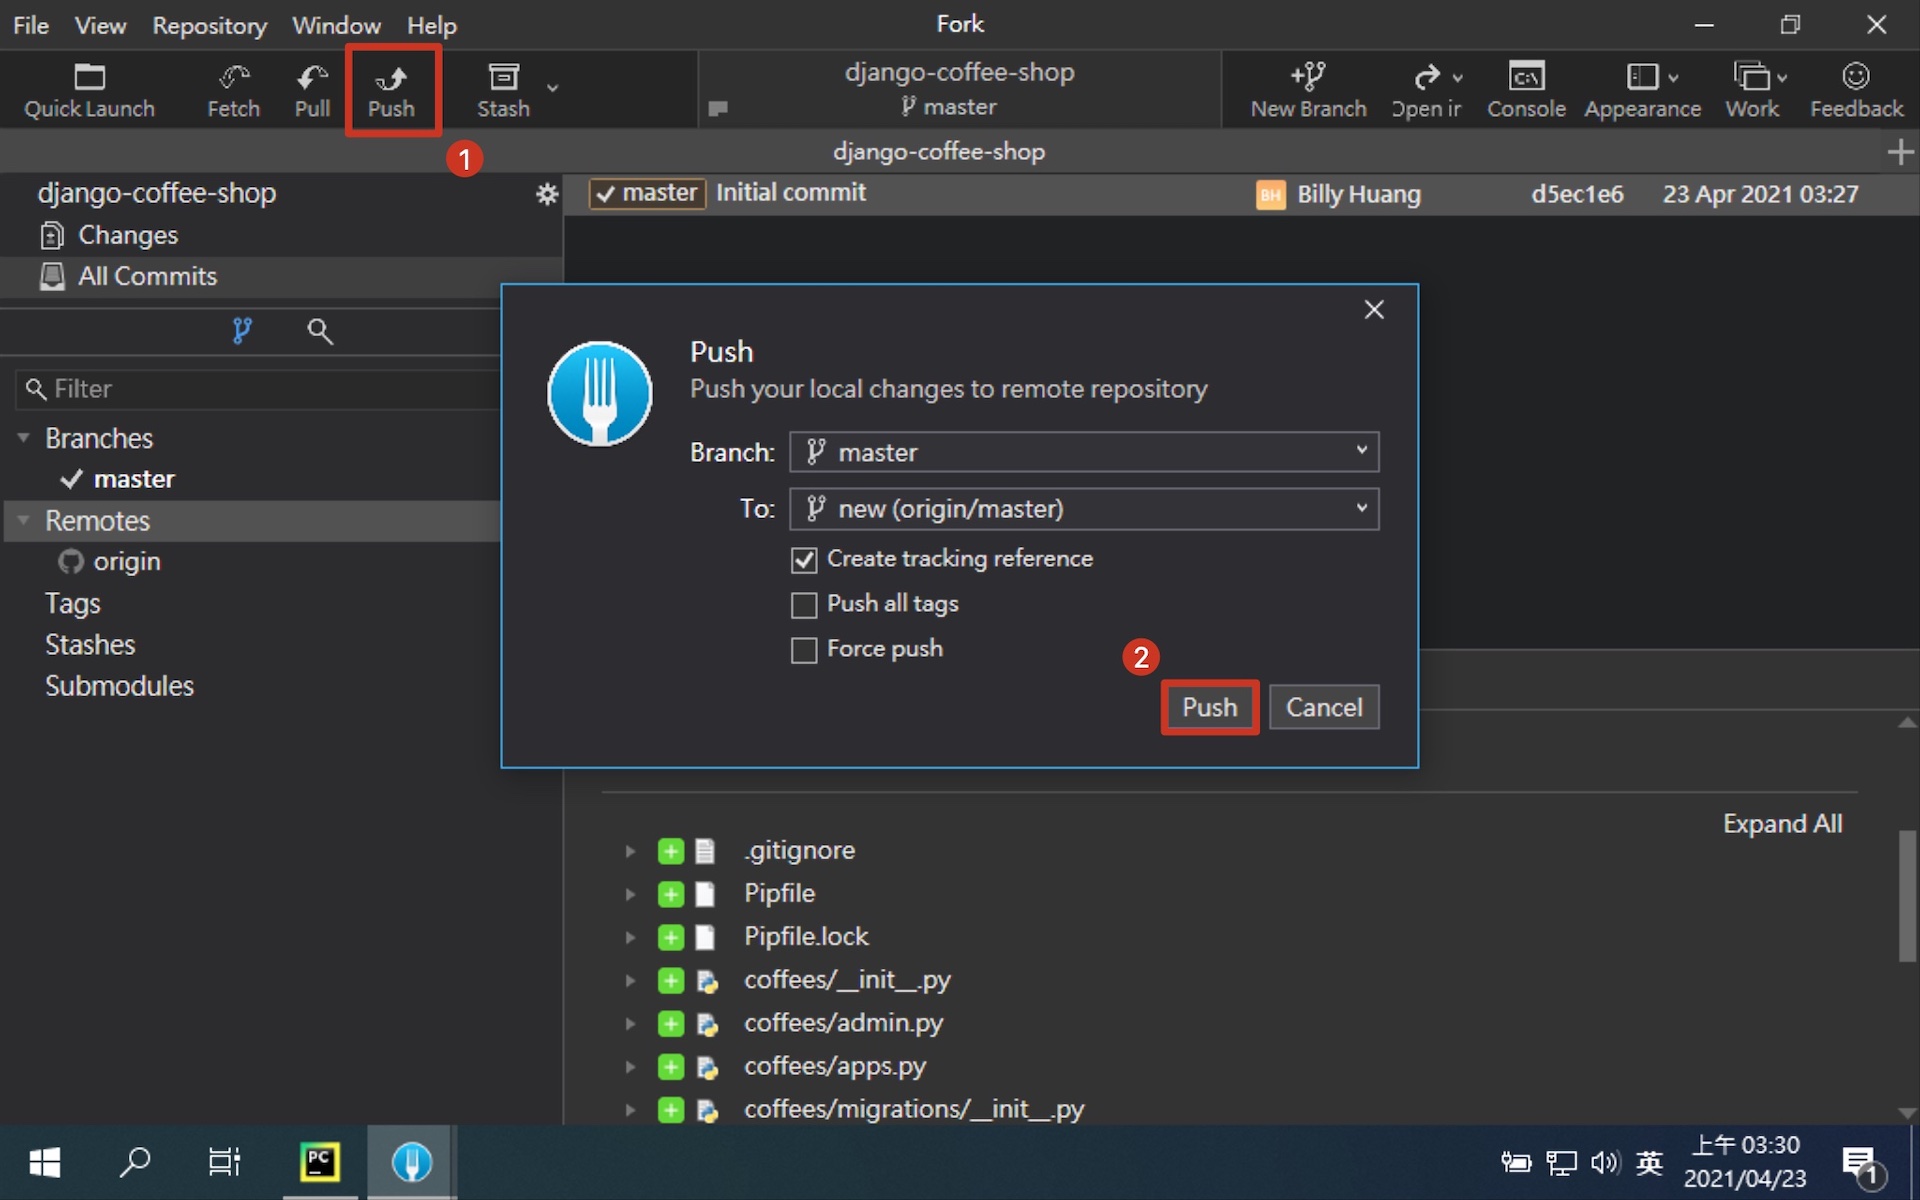The width and height of the screenshot is (1920, 1200).
Task: Open the Tags section
Action: click(72, 603)
